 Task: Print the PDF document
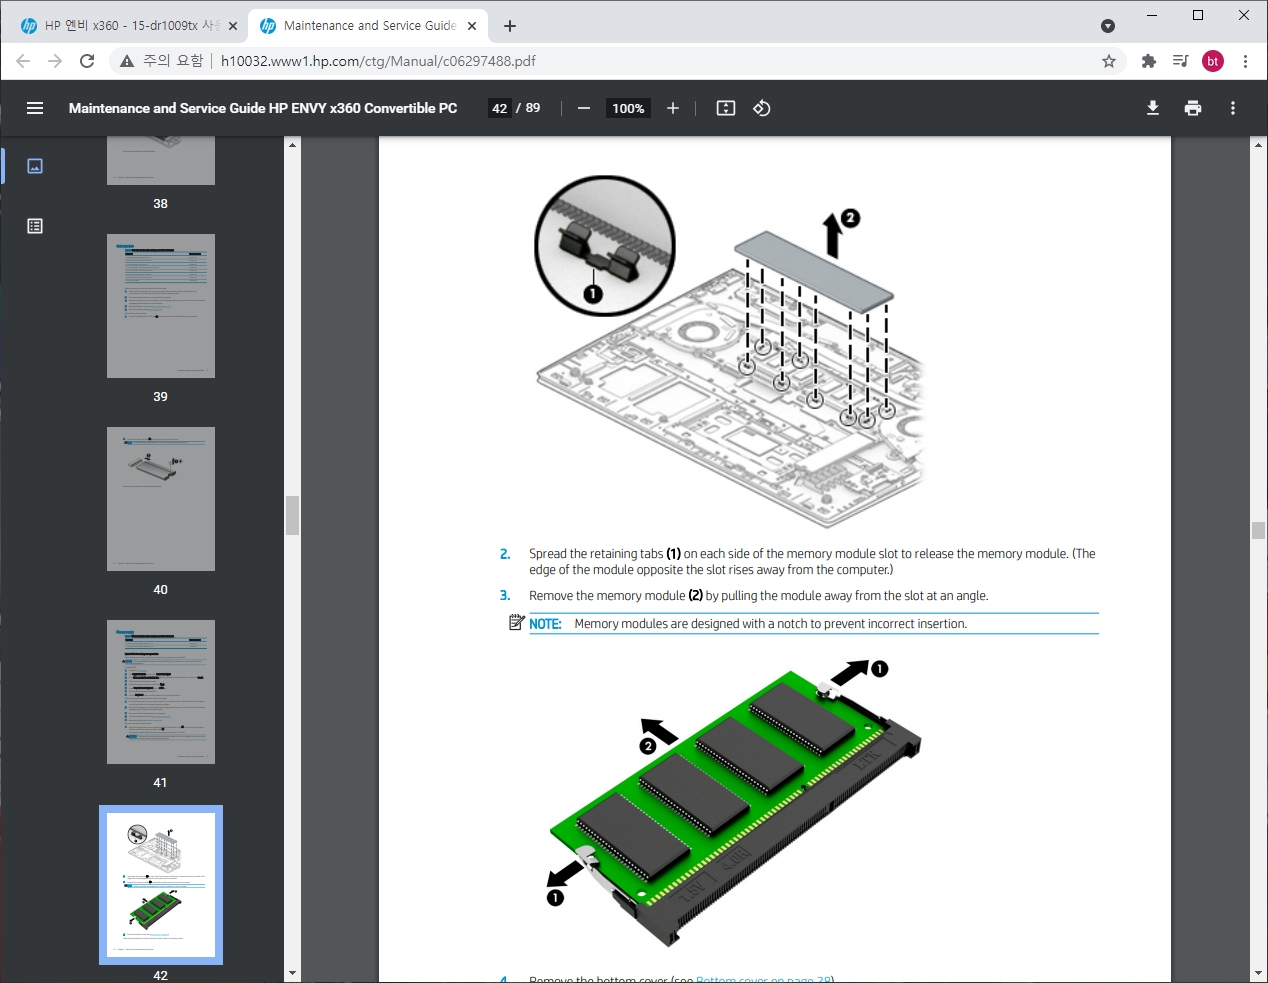point(1193,108)
